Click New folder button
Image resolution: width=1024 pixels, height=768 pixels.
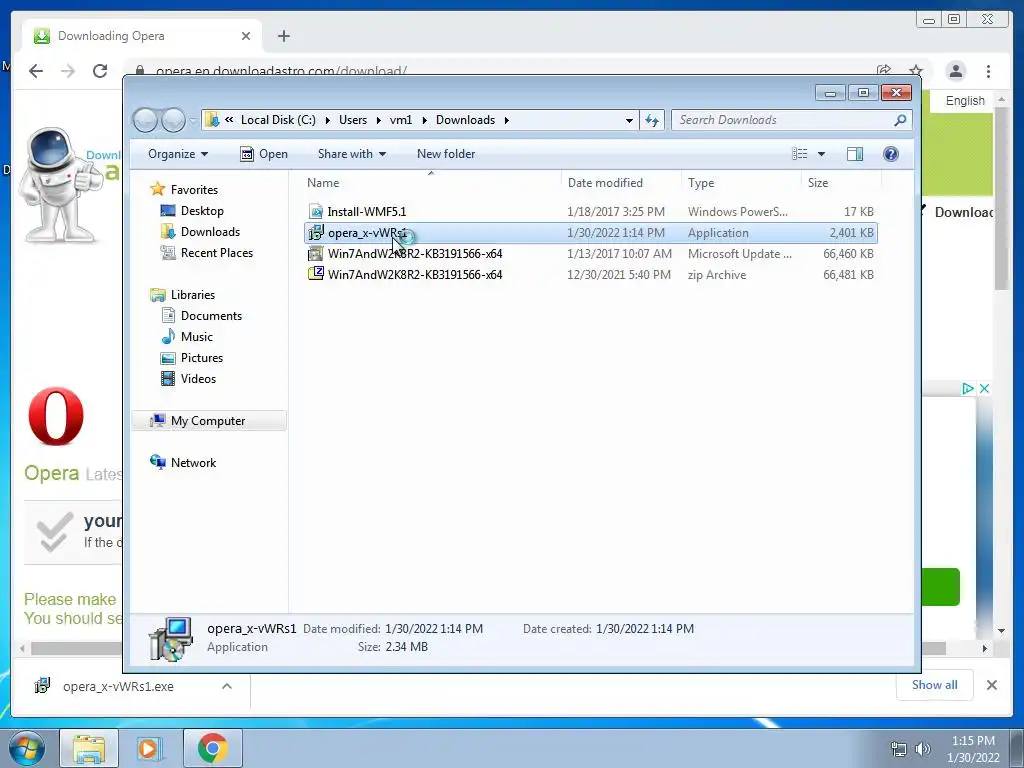pyautogui.click(x=446, y=154)
